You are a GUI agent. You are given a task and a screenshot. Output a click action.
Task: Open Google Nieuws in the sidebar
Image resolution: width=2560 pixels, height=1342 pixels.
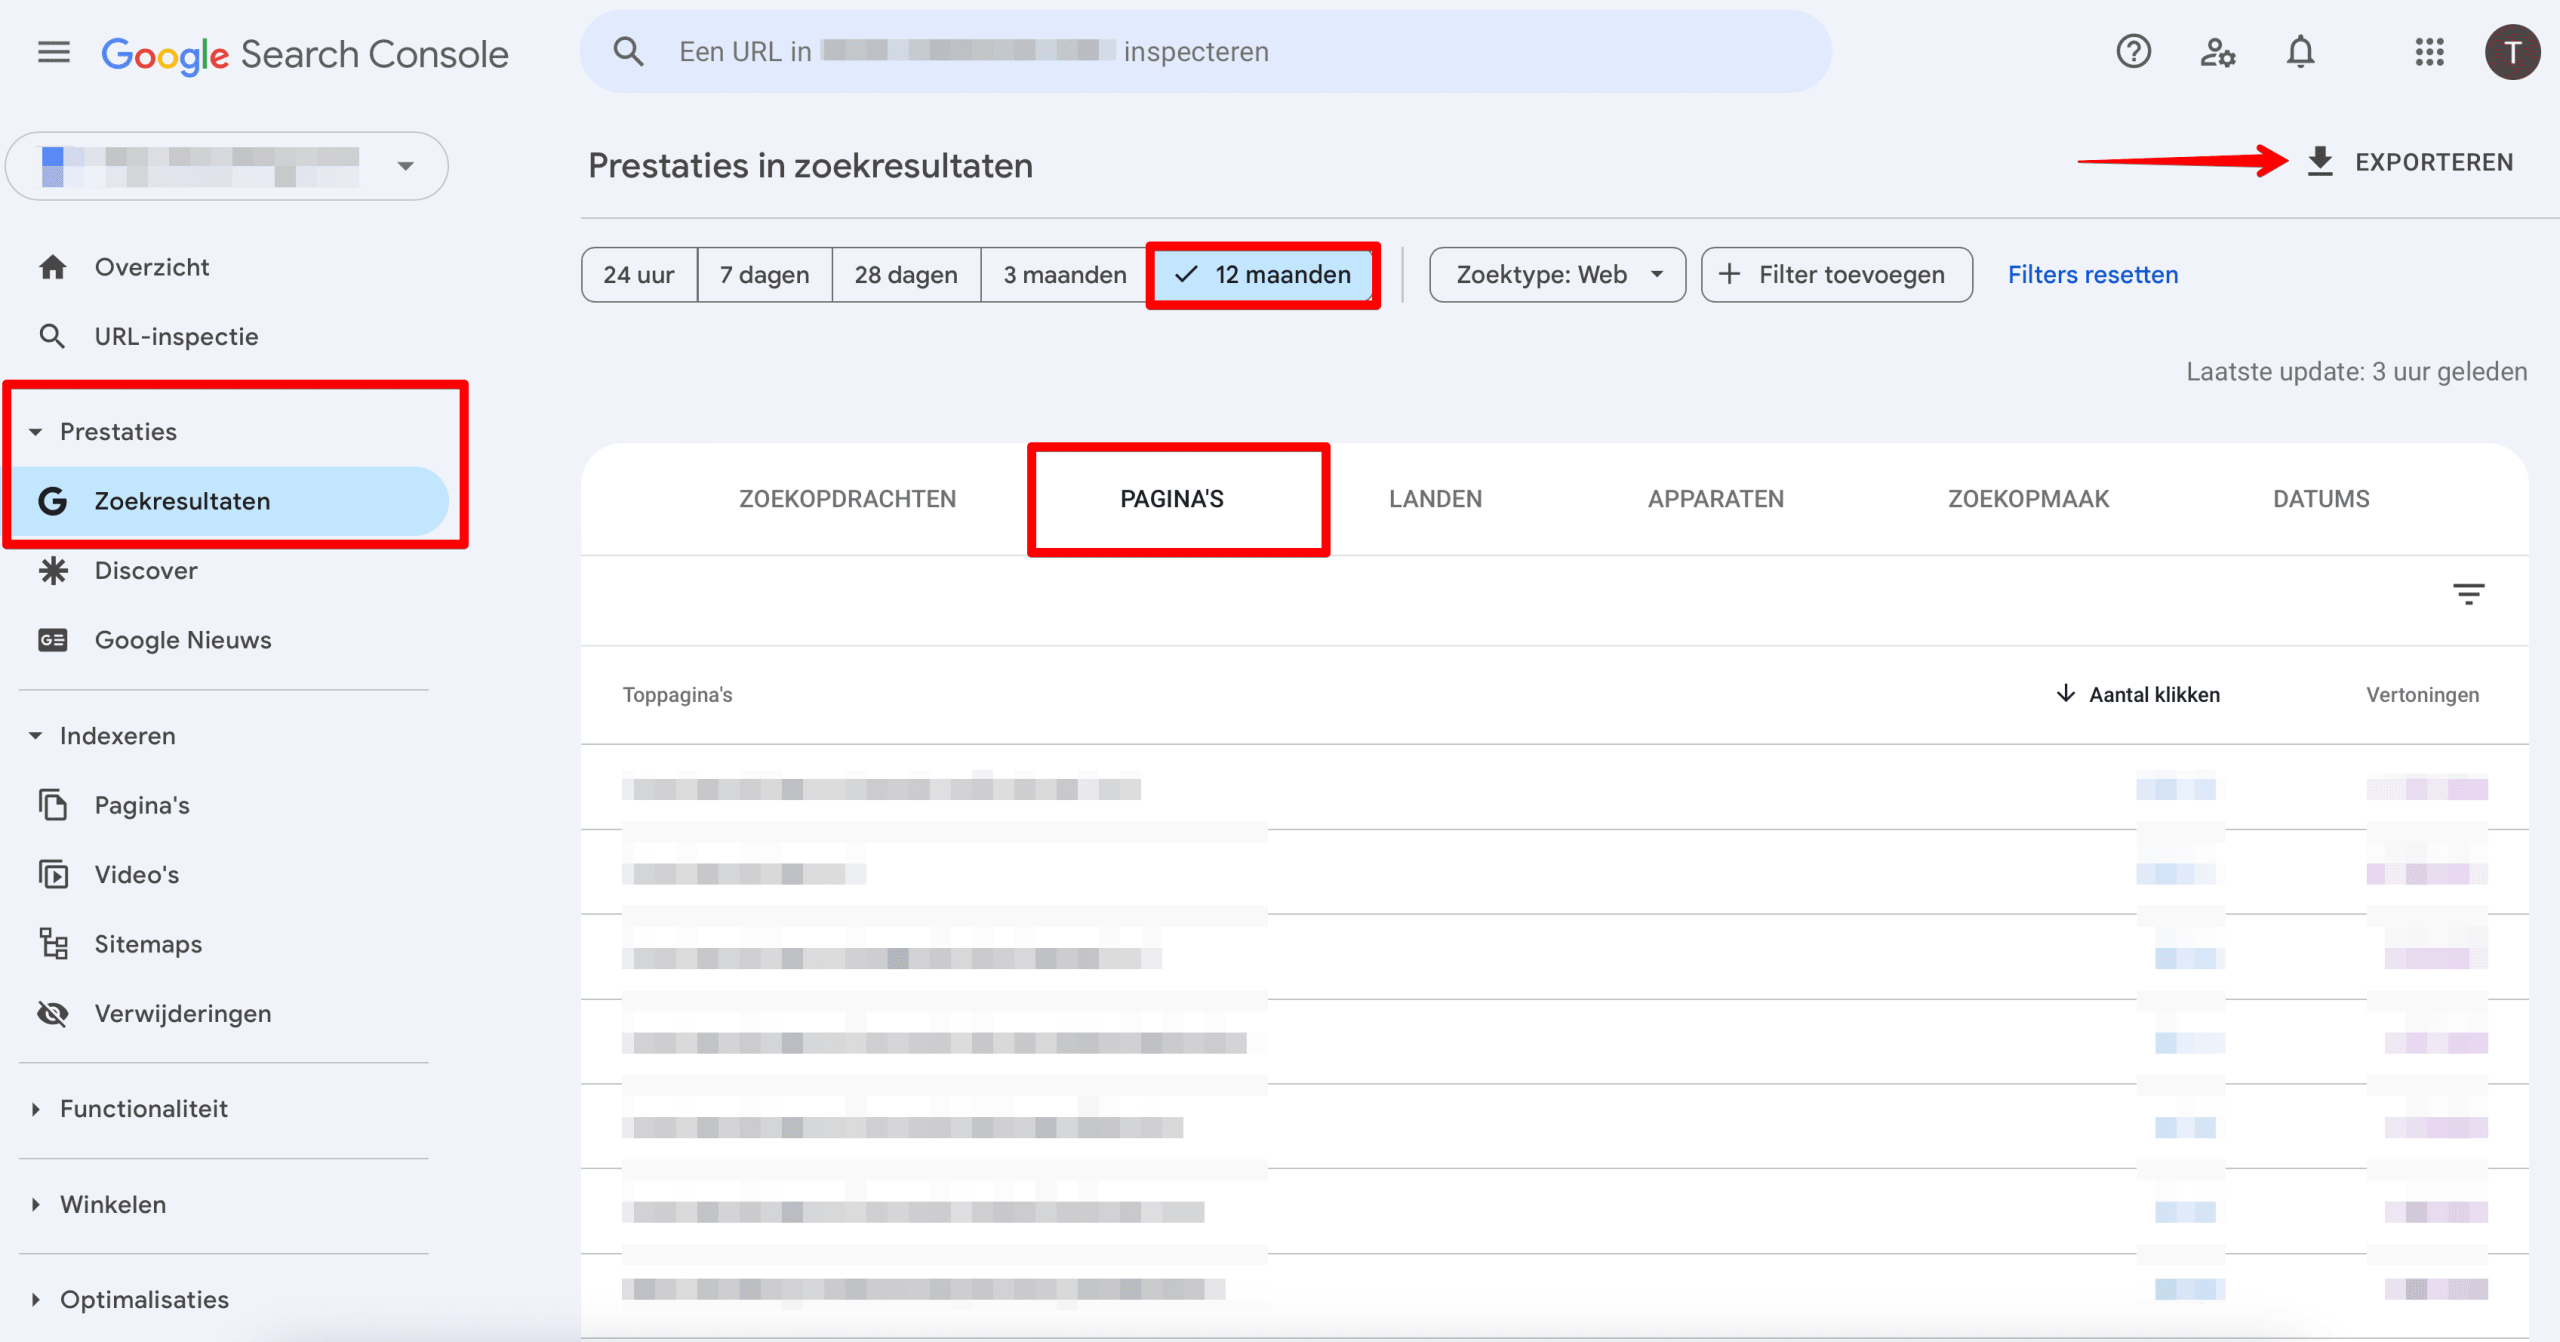pos(227,640)
